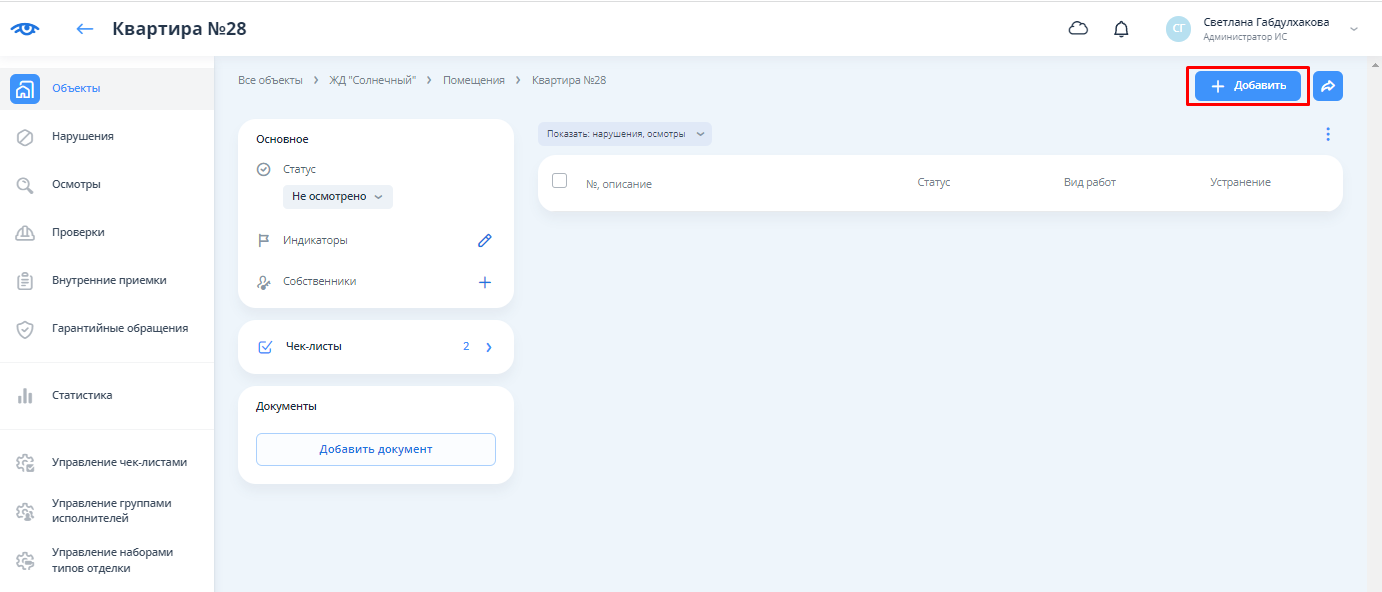This screenshot has height=592, width=1382.
Task: Open Чек-листы section via chevron
Action: click(x=489, y=347)
